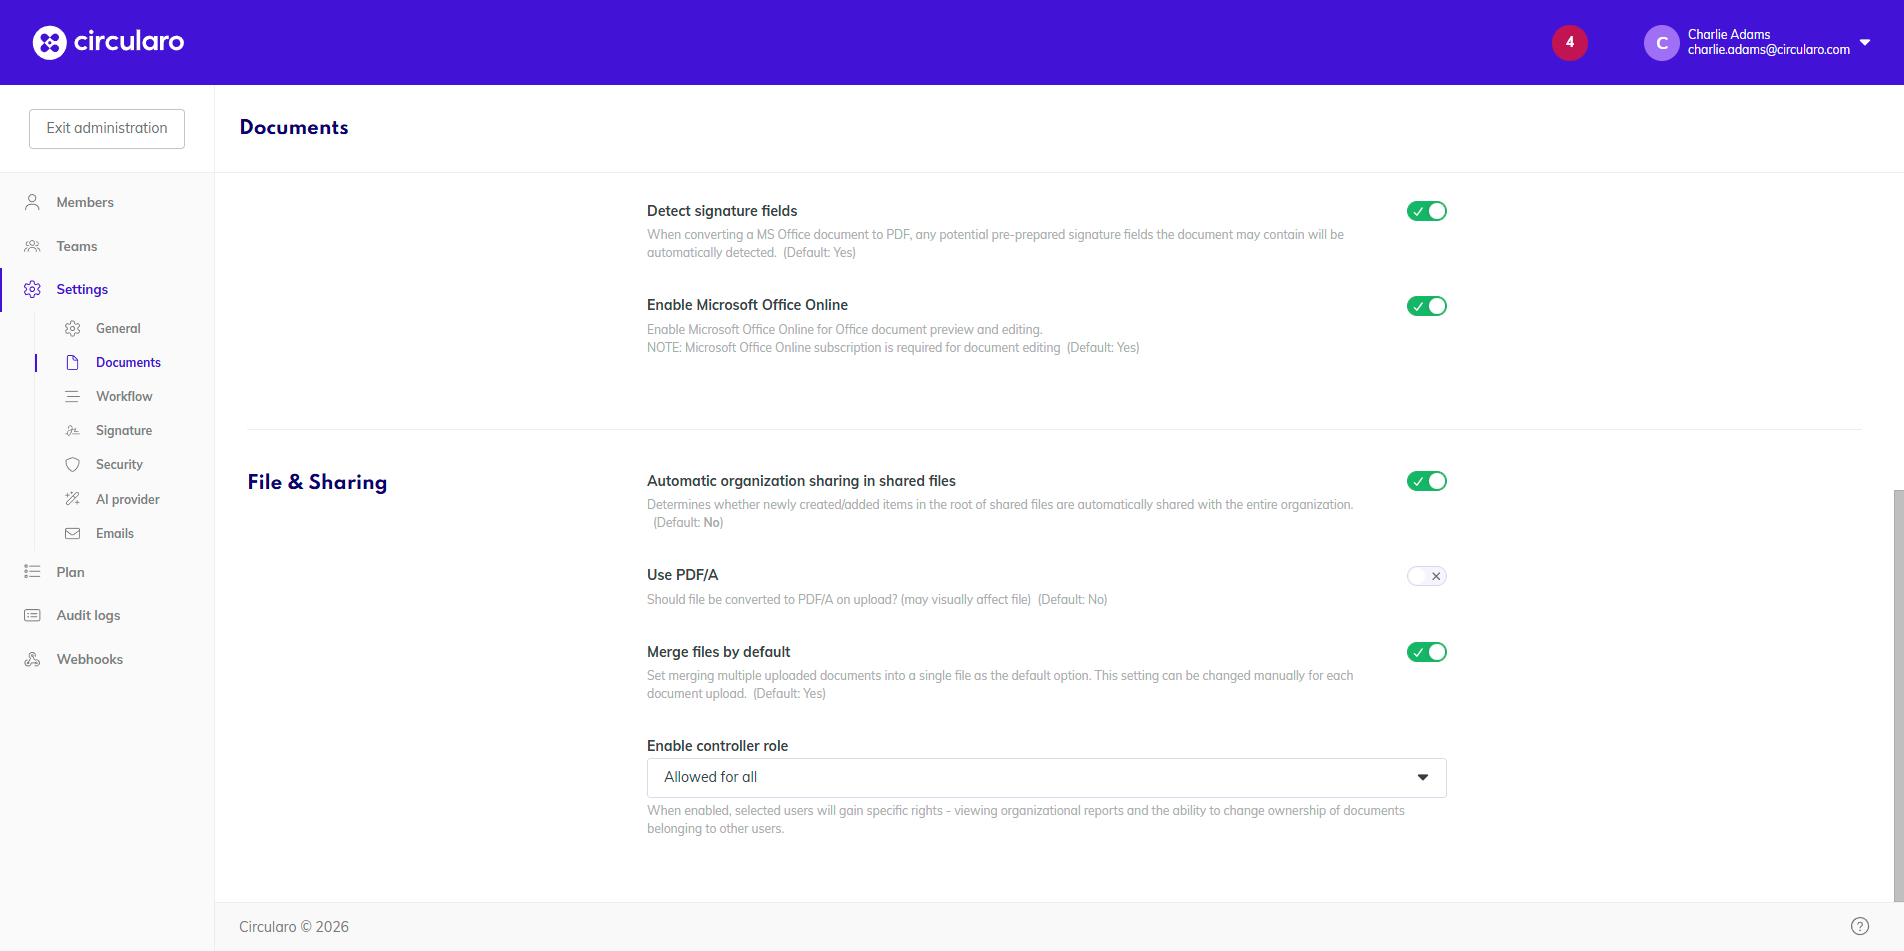Open the notifications badge showing 4
Screen dimensions: 1904x951
(x=1569, y=42)
